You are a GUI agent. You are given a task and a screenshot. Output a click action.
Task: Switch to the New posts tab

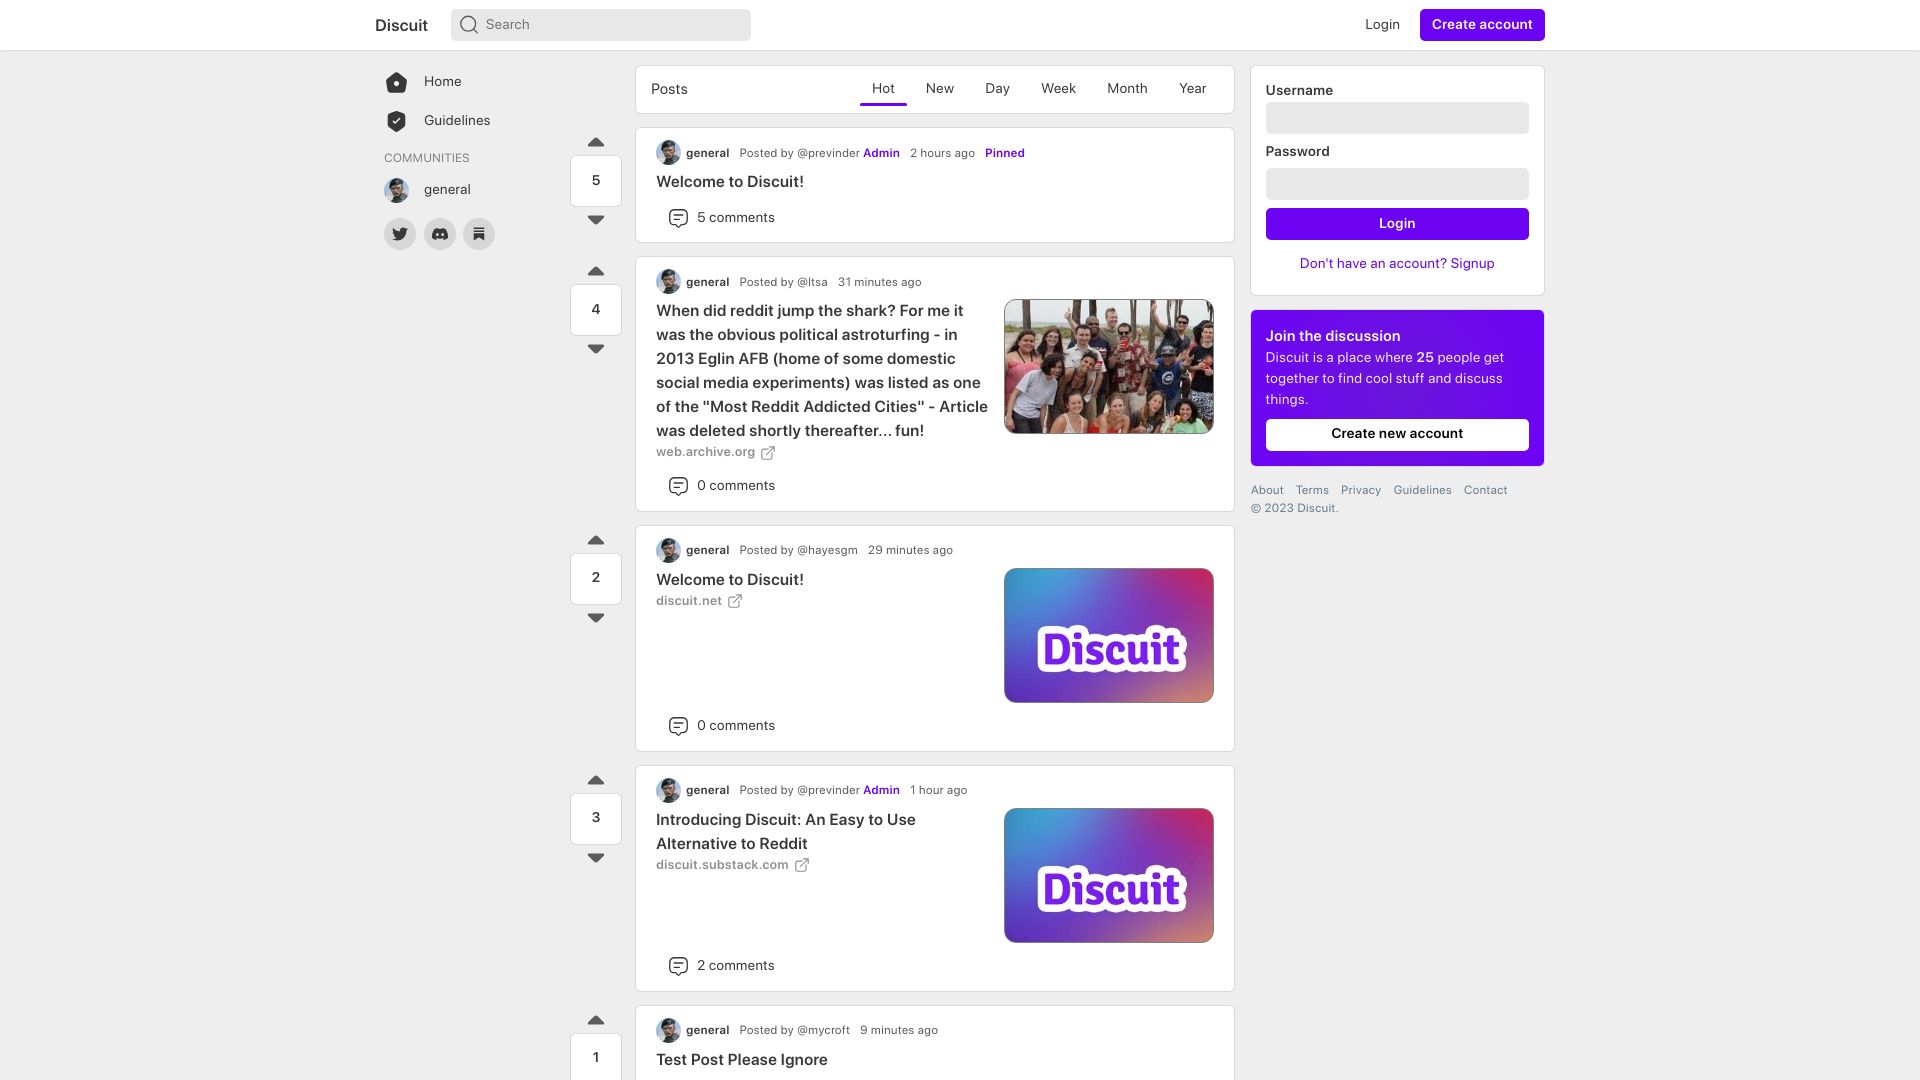coord(940,89)
